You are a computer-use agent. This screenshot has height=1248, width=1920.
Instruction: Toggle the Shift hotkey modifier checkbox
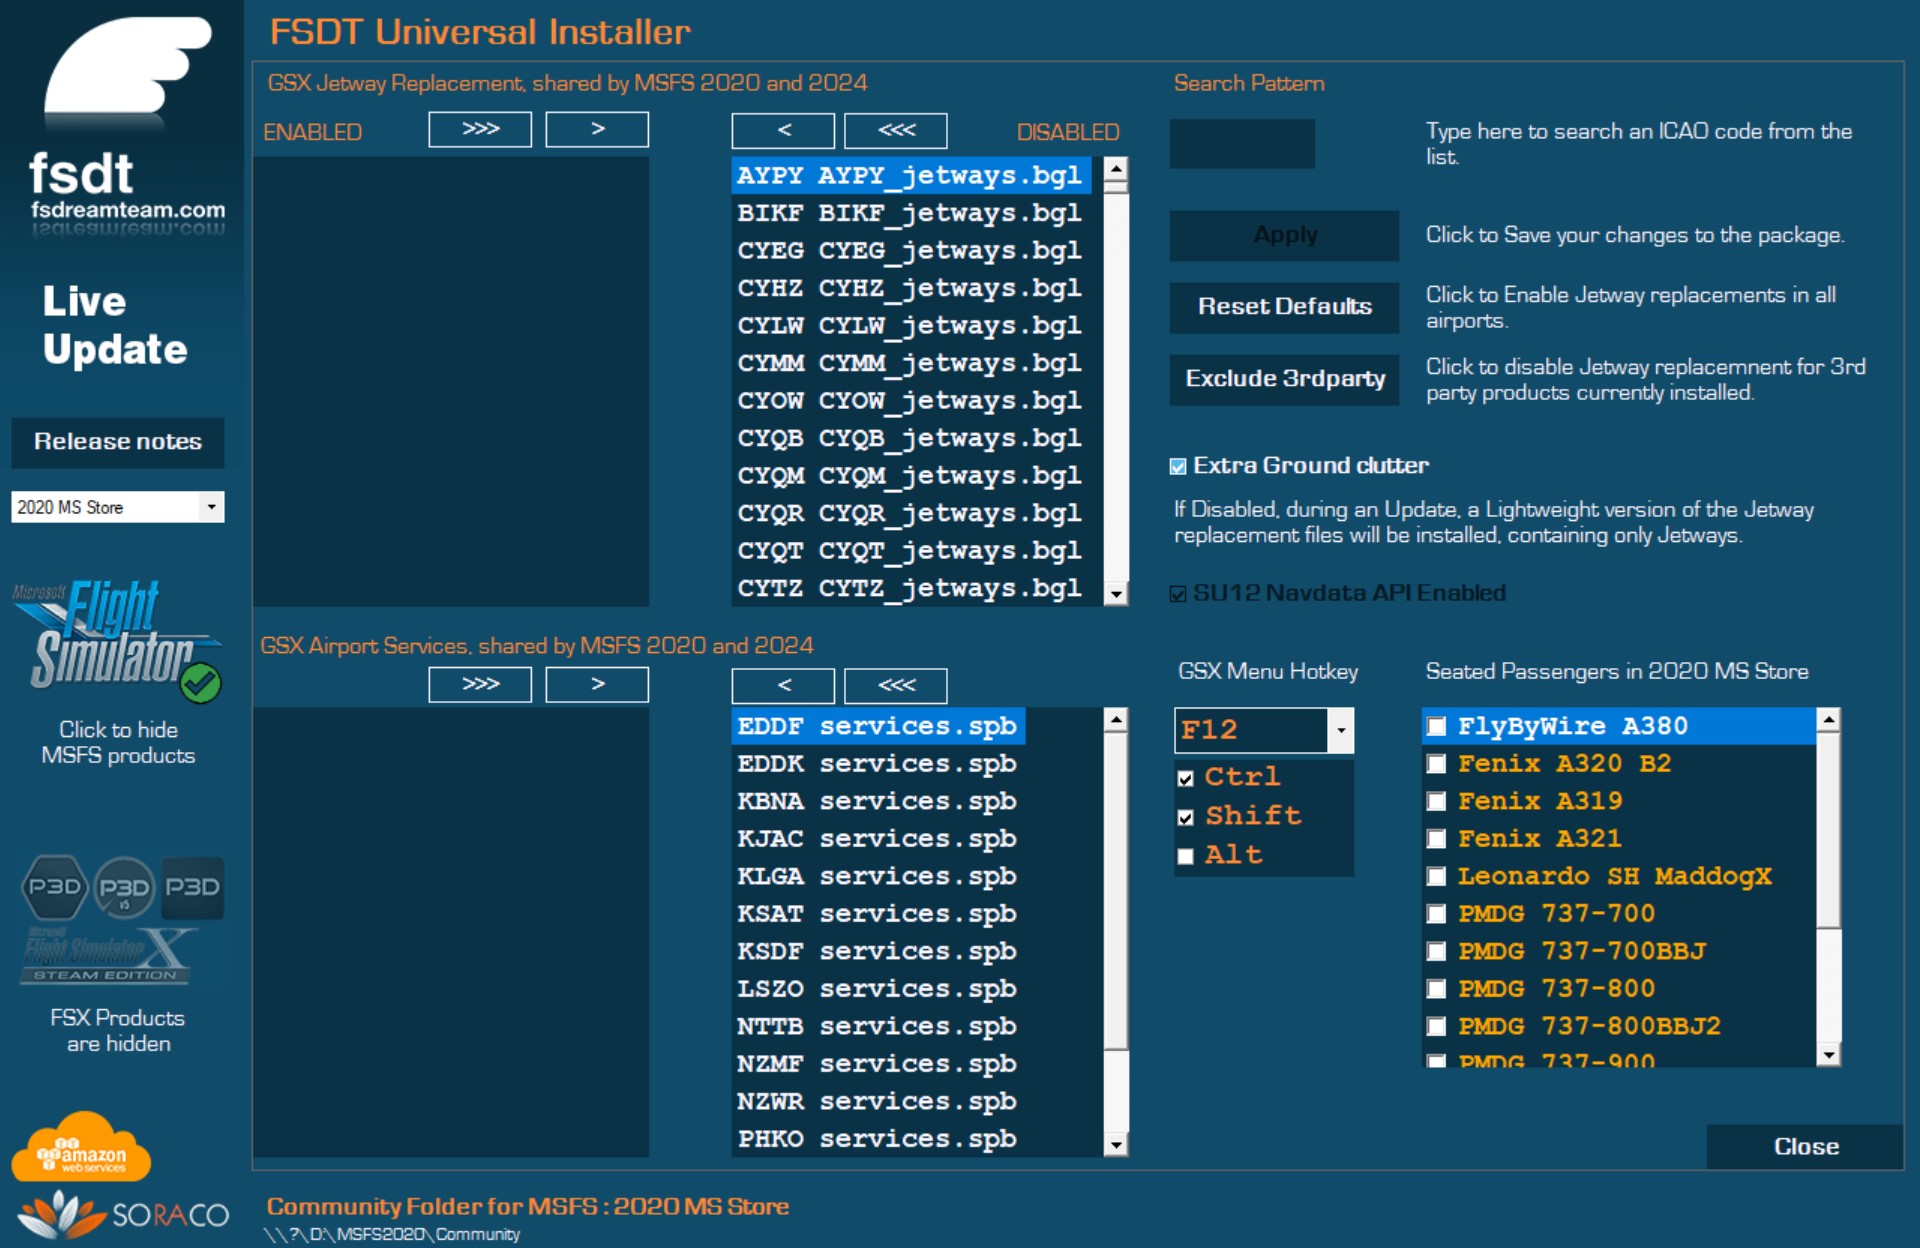(1186, 817)
